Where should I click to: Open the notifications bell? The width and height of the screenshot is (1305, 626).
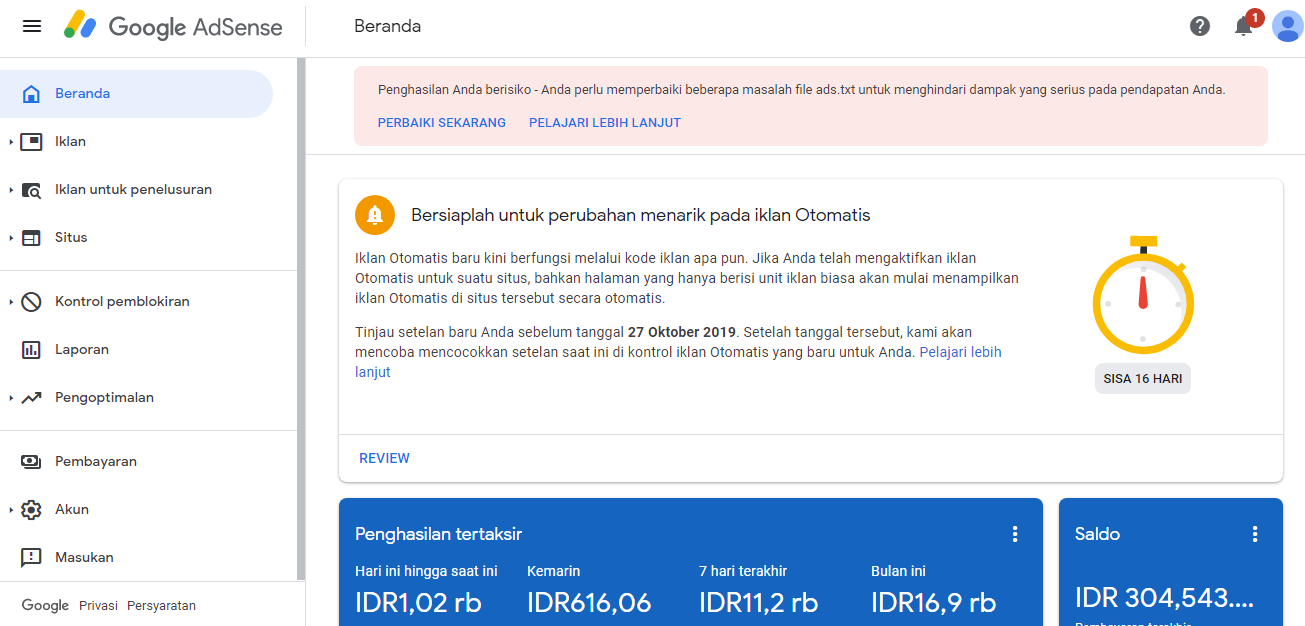coord(1243,27)
